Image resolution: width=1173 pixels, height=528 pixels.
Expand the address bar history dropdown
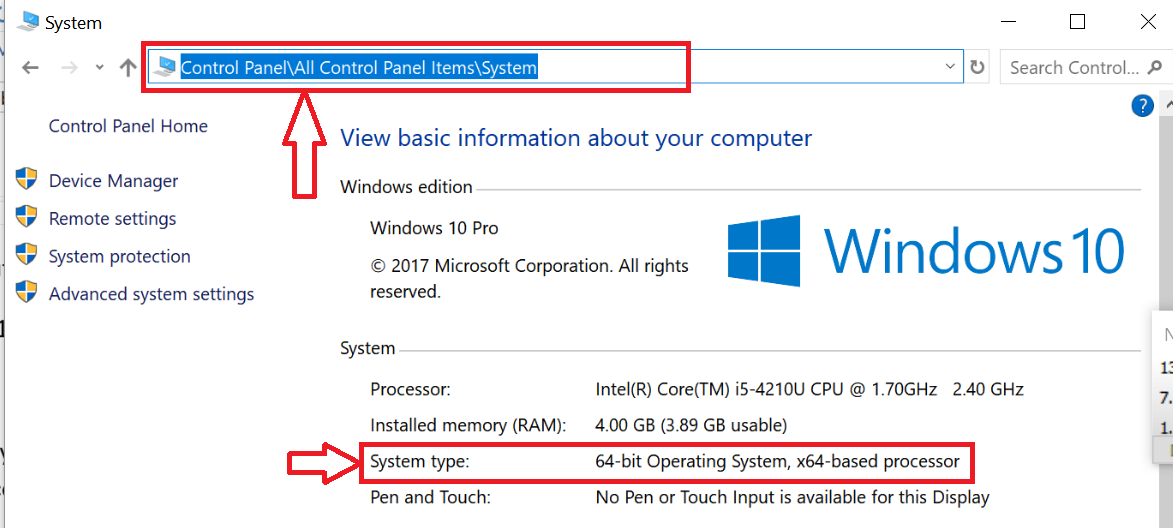tap(951, 67)
